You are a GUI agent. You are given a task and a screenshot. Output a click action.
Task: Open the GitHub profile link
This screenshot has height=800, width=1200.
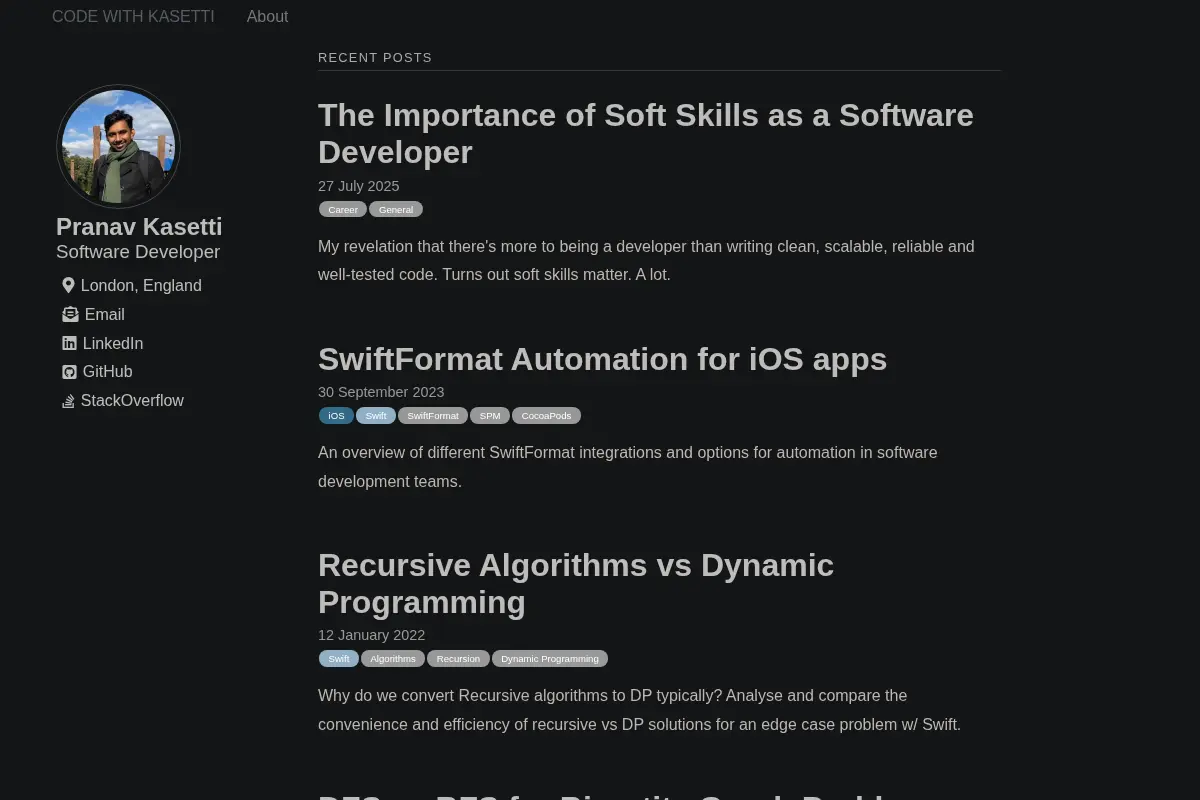pos(108,371)
